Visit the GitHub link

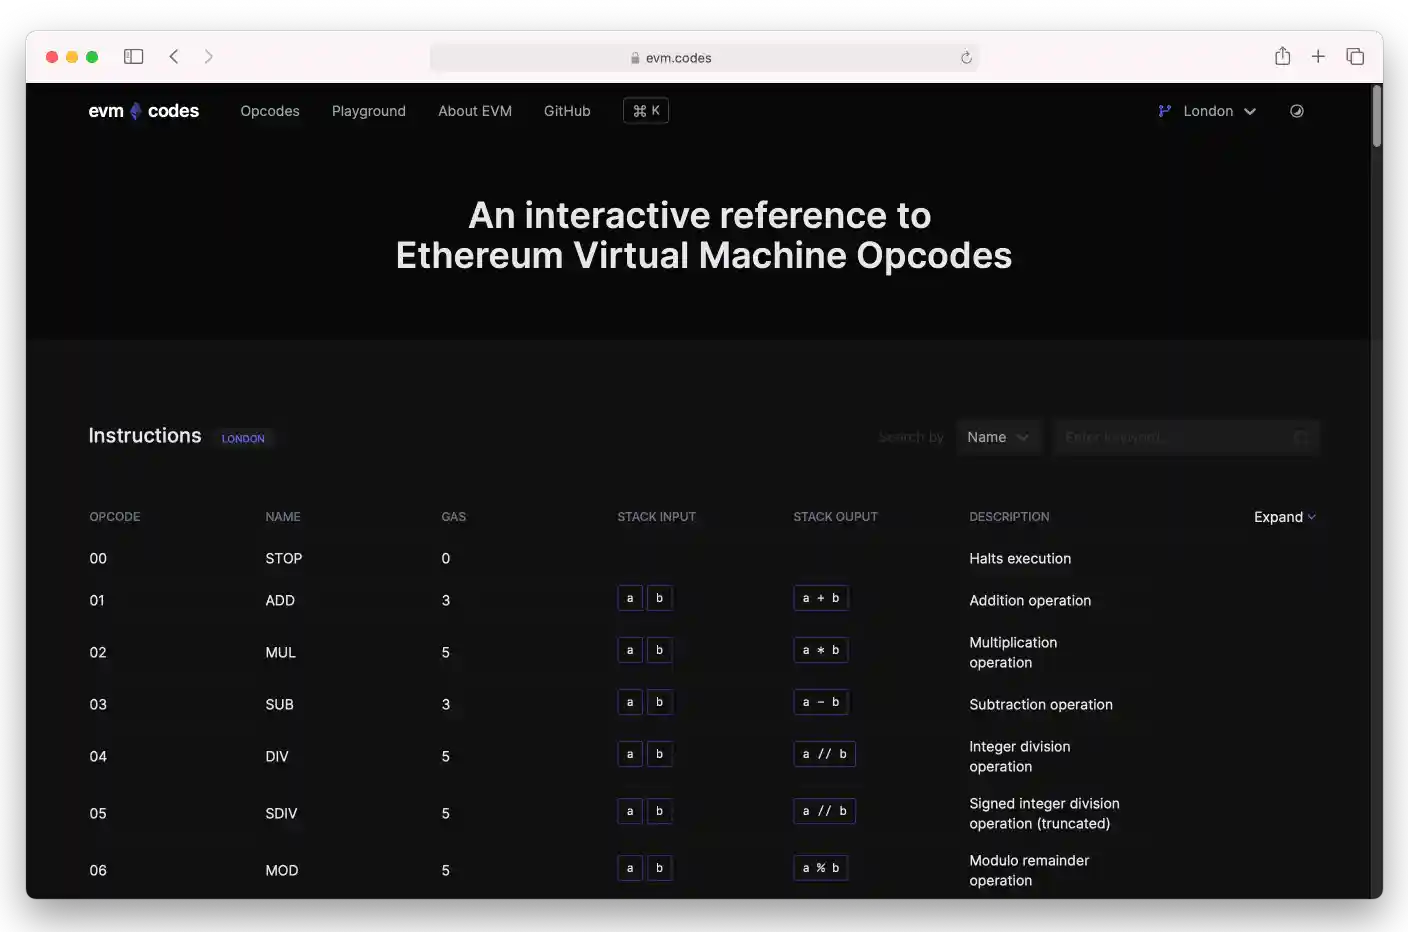(x=566, y=111)
